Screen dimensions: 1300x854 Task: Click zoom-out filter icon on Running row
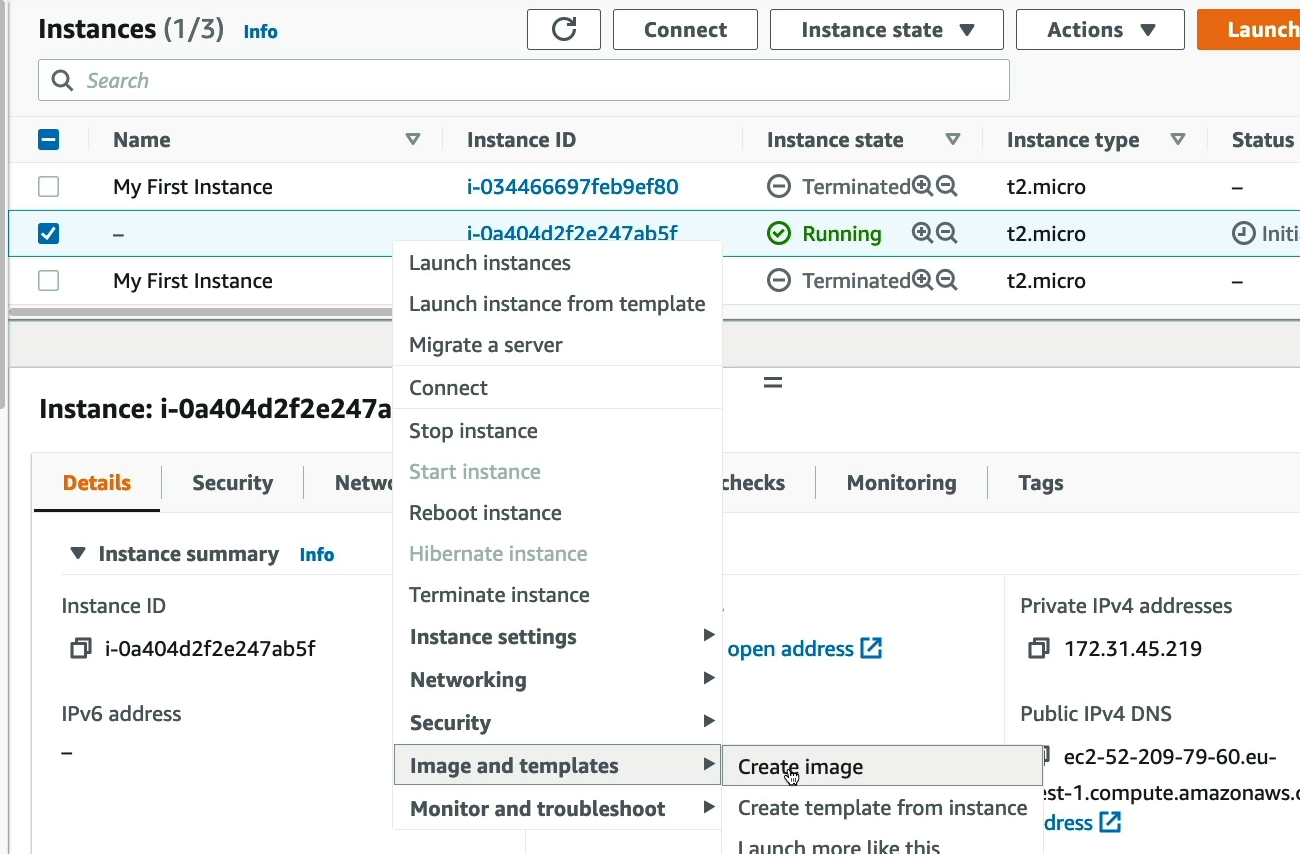(x=947, y=234)
